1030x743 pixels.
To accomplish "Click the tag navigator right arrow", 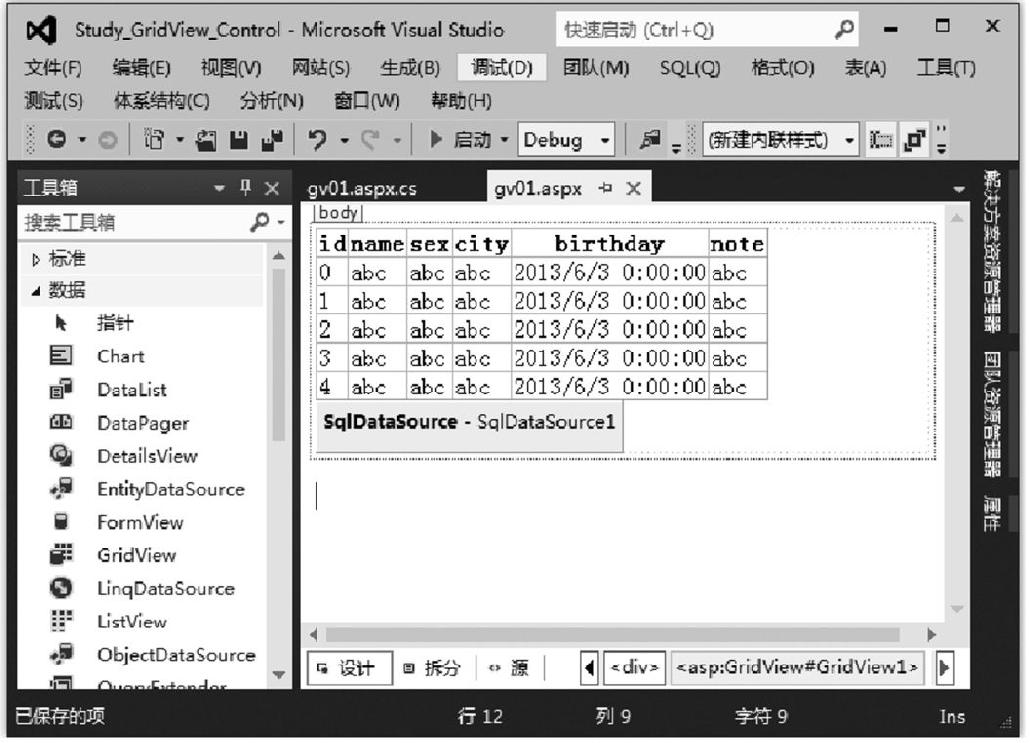I will point(945,668).
